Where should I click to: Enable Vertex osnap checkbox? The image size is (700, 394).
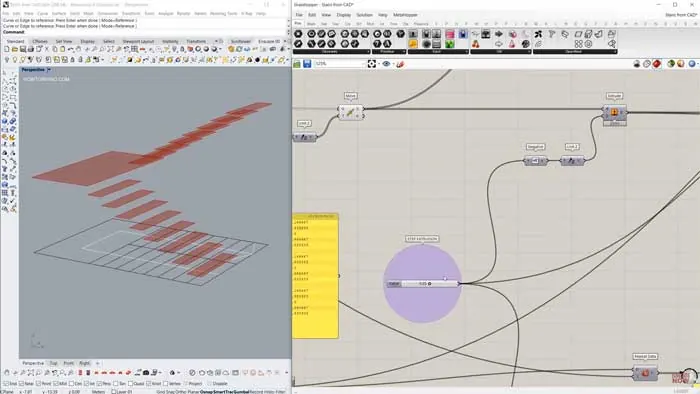166,384
